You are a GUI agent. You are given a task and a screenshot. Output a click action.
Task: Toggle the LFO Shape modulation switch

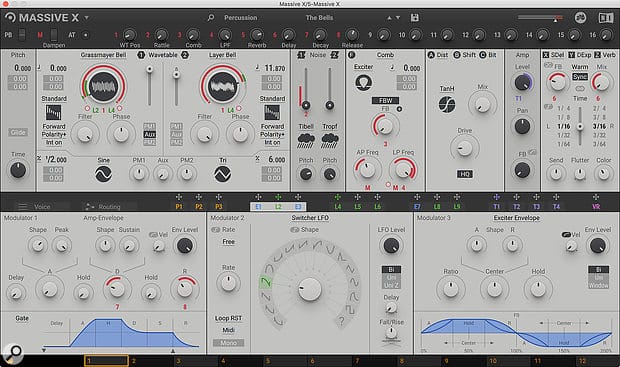(x=295, y=230)
